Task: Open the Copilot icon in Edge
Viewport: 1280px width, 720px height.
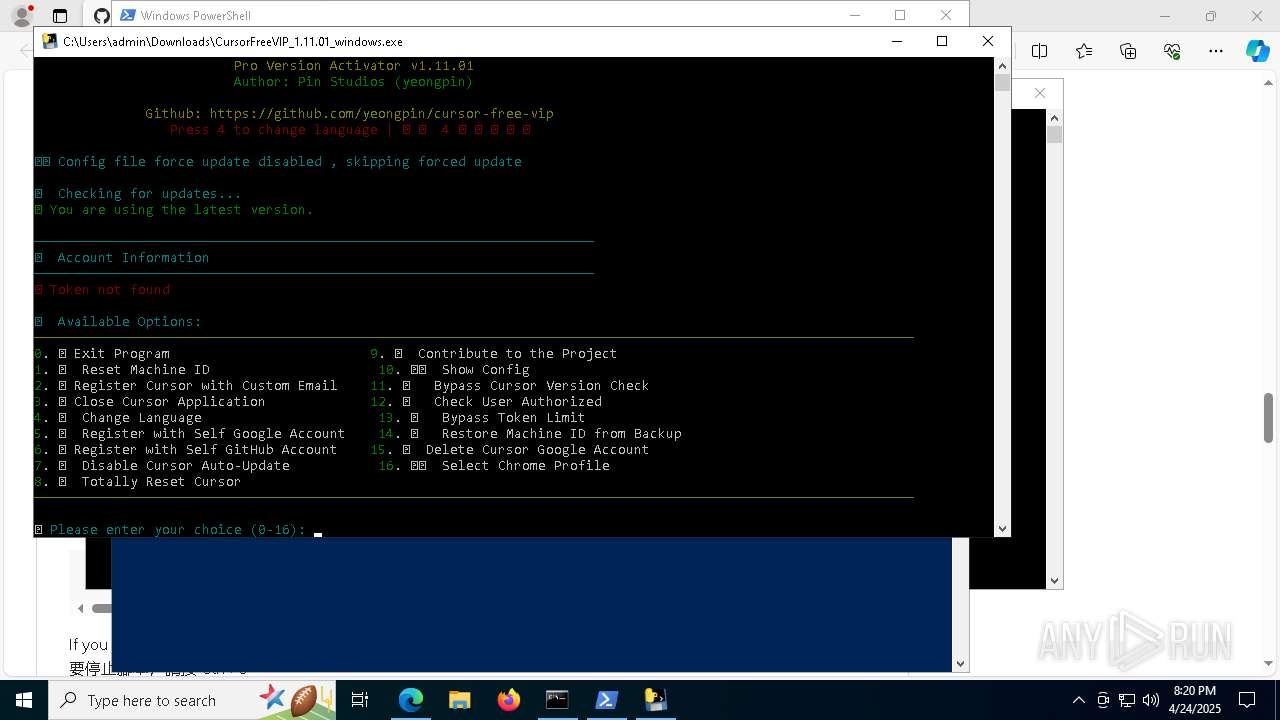Action: point(1257,52)
